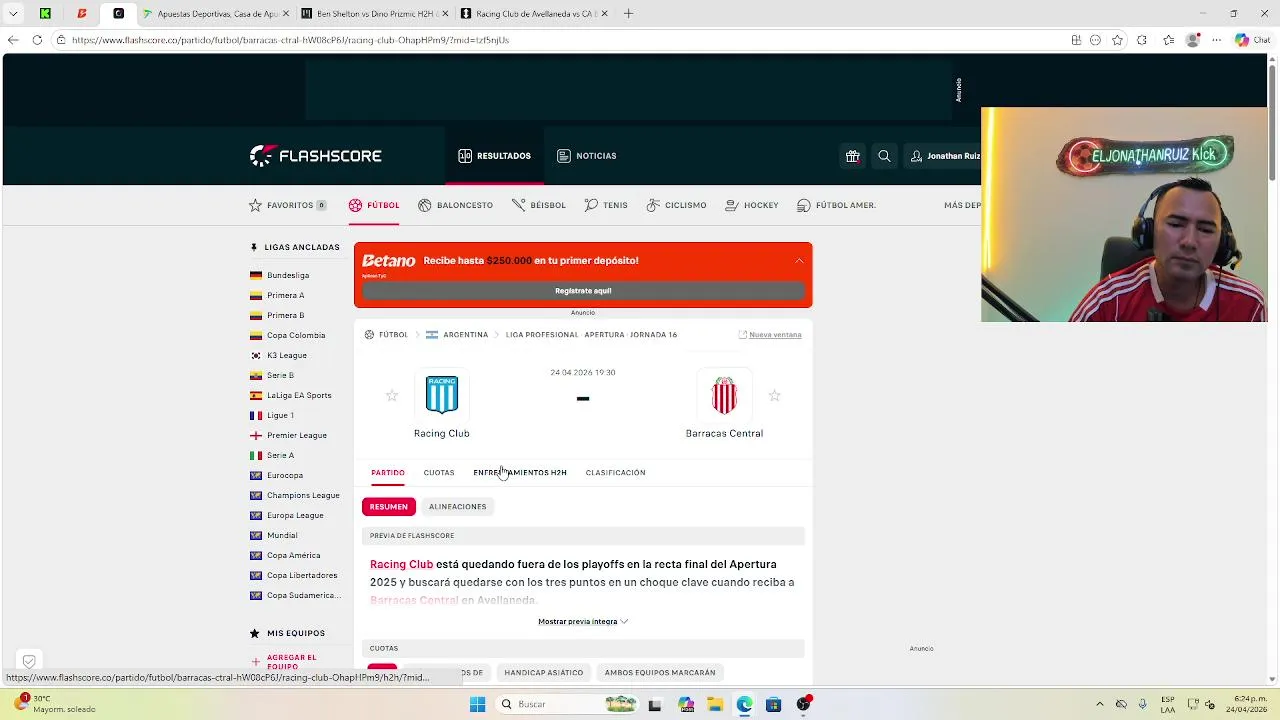
Task: Open Liga Profesional Apertura Jornada 16 link
Action: click(x=591, y=335)
